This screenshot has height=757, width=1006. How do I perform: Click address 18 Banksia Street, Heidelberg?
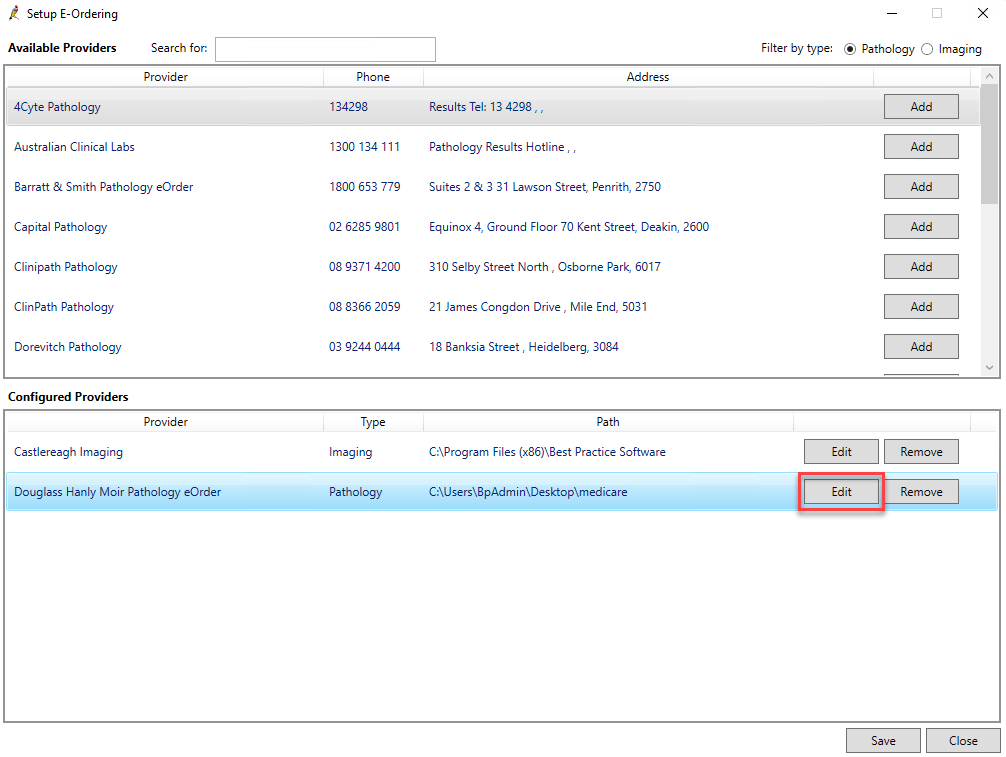pos(524,346)
